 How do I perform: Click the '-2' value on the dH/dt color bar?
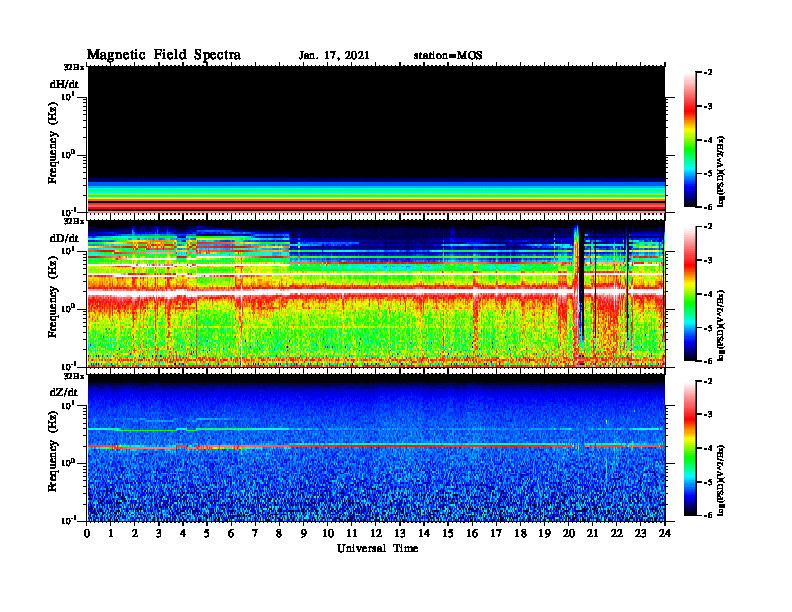coord(708,73)
